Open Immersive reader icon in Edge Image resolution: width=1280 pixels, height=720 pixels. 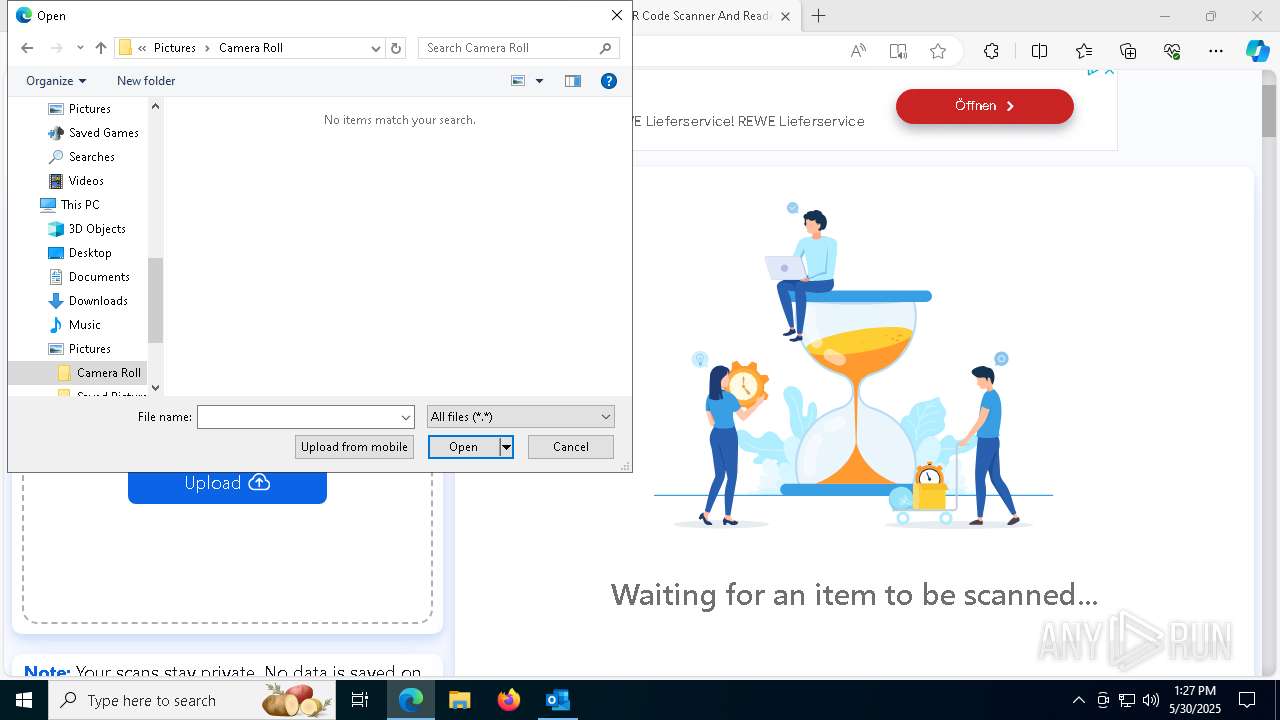point(898,51)
